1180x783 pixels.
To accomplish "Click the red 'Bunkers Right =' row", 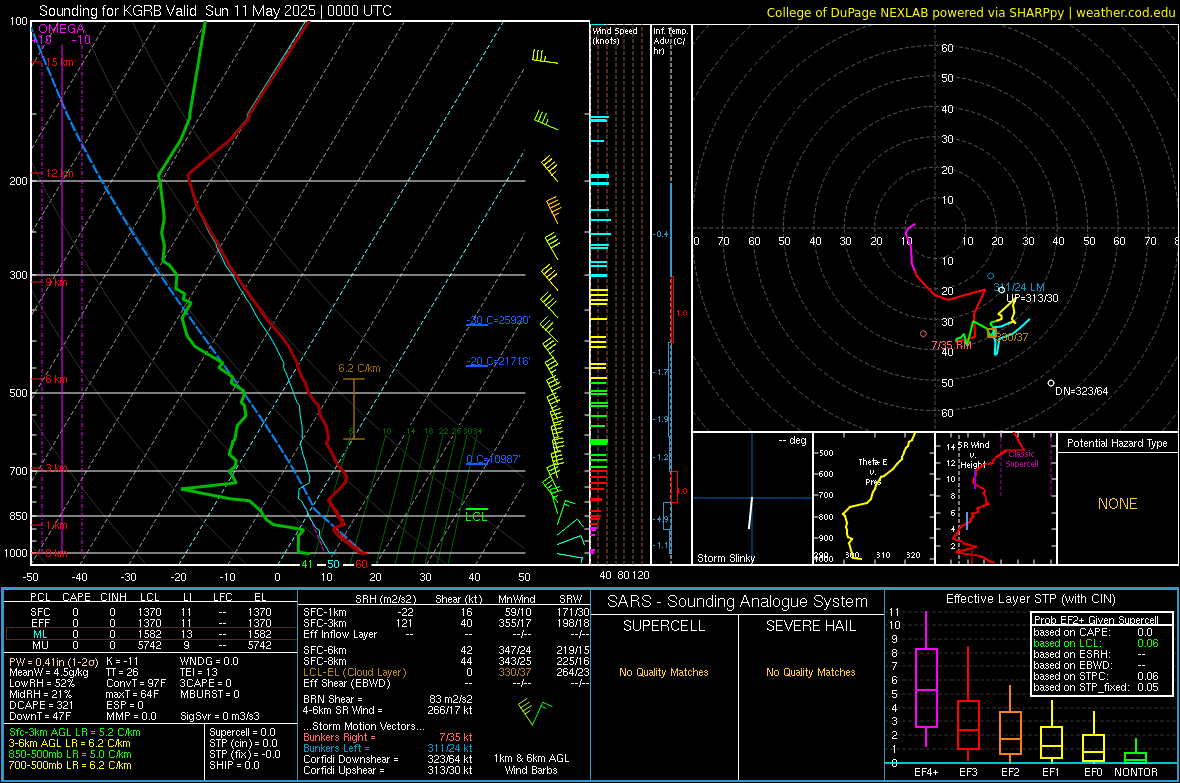I will click(388, 737).
